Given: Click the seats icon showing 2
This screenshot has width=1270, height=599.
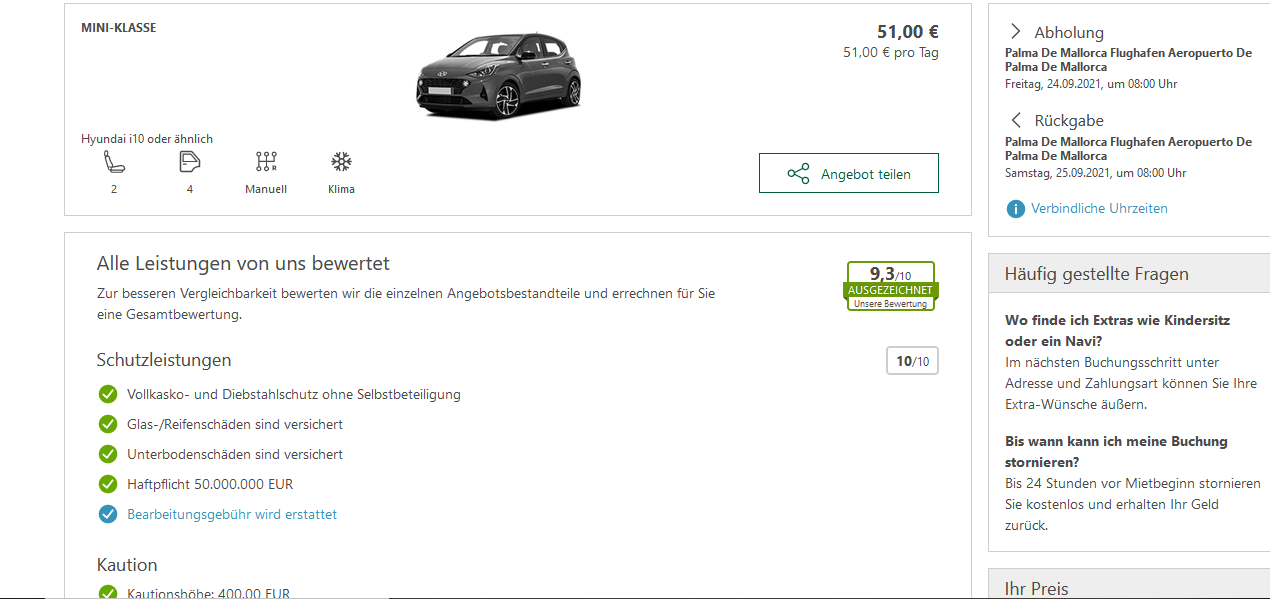Looking at the screenshot, I should (113, 162).
